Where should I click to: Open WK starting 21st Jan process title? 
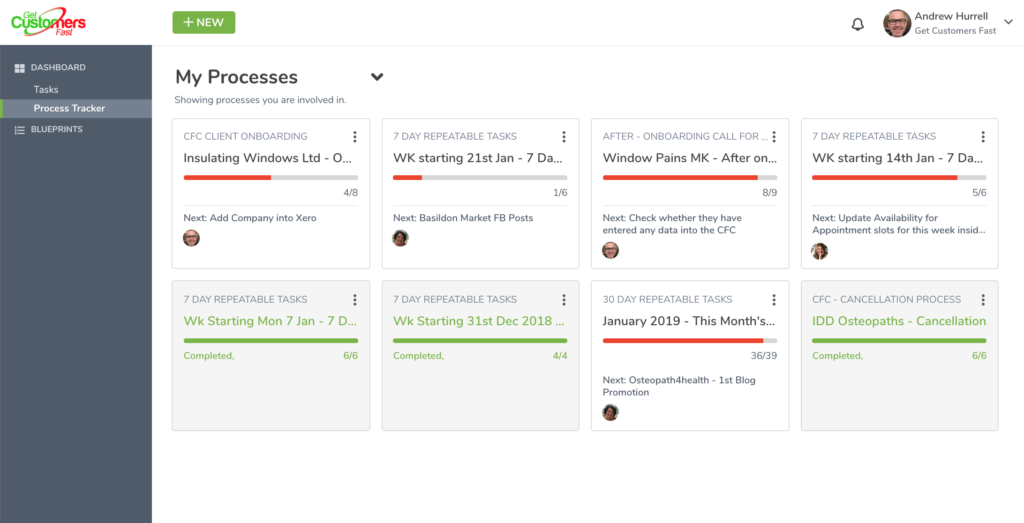(x=477, y=157)
